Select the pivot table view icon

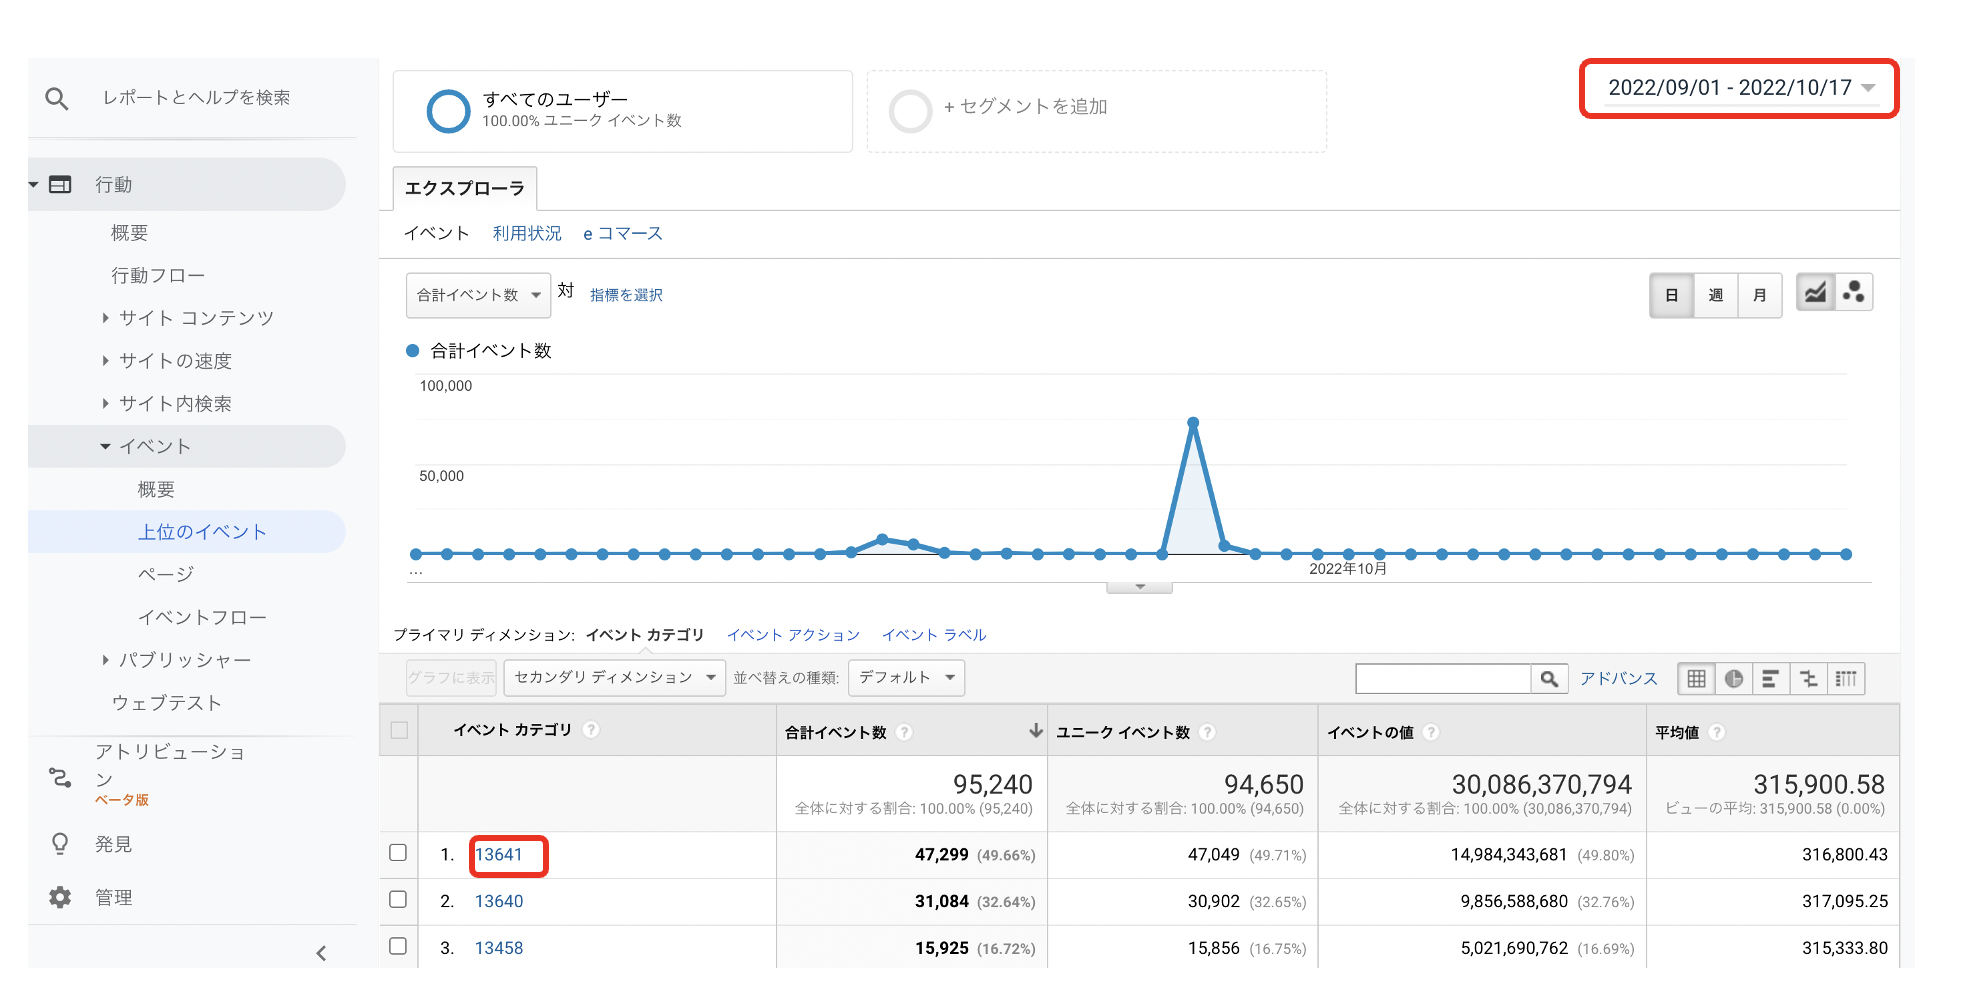tap(1846, 679)
